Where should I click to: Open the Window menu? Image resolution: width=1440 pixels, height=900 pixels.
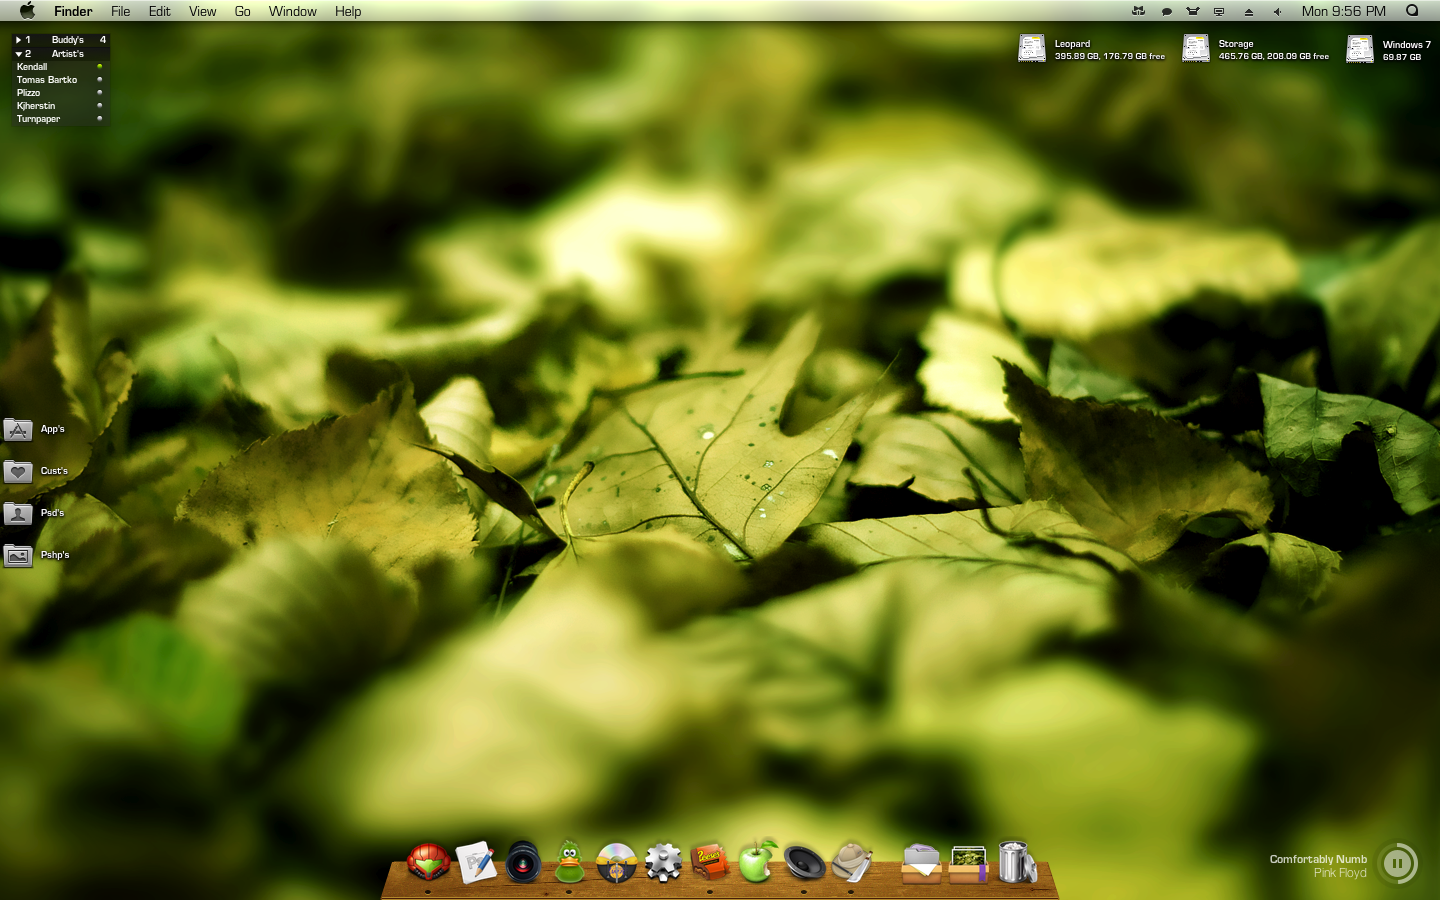coord(292,11)
